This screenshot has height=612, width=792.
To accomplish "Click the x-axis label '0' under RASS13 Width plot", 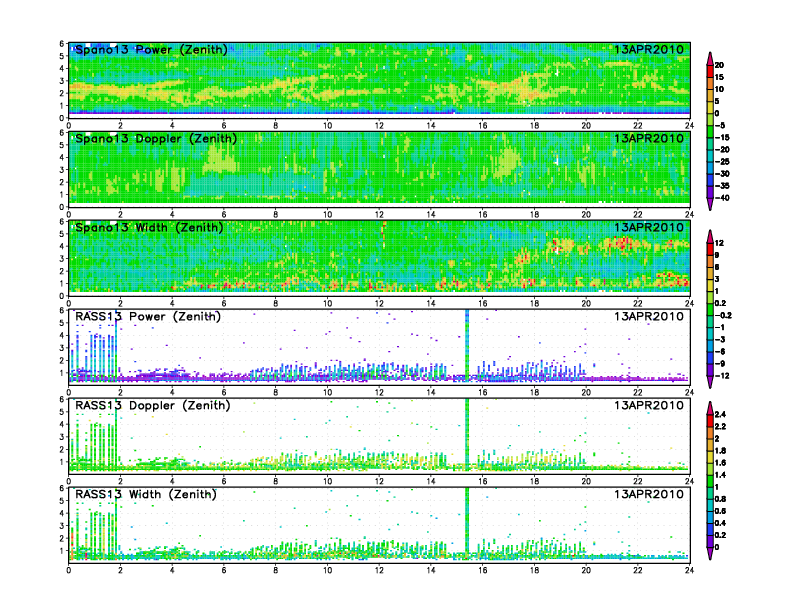I will 69,570.
